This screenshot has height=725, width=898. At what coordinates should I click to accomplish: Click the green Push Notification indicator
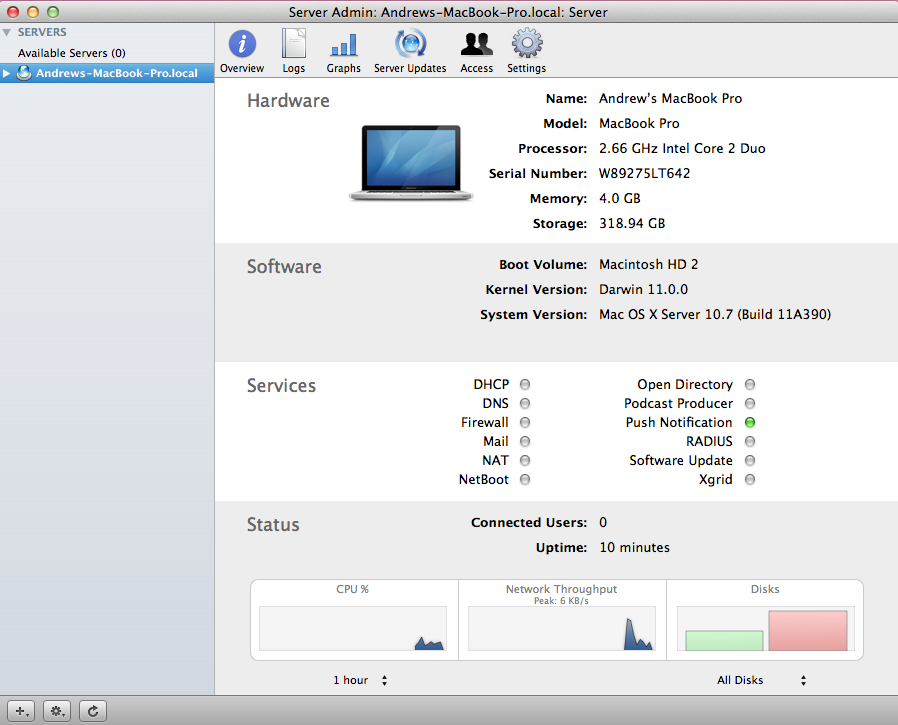[x=750, y=422]
